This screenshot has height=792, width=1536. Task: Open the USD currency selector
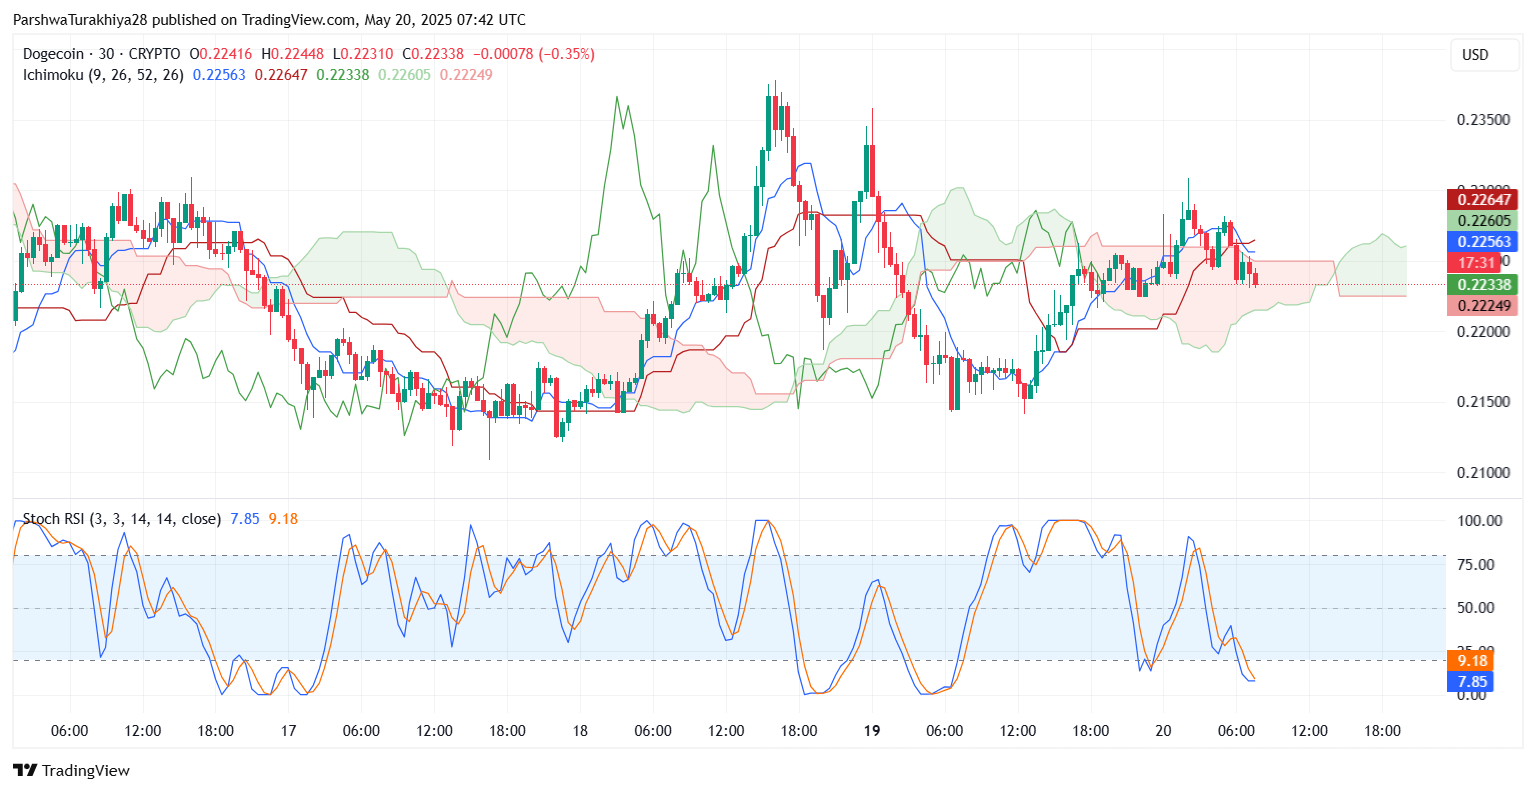tap(1475, 55)
